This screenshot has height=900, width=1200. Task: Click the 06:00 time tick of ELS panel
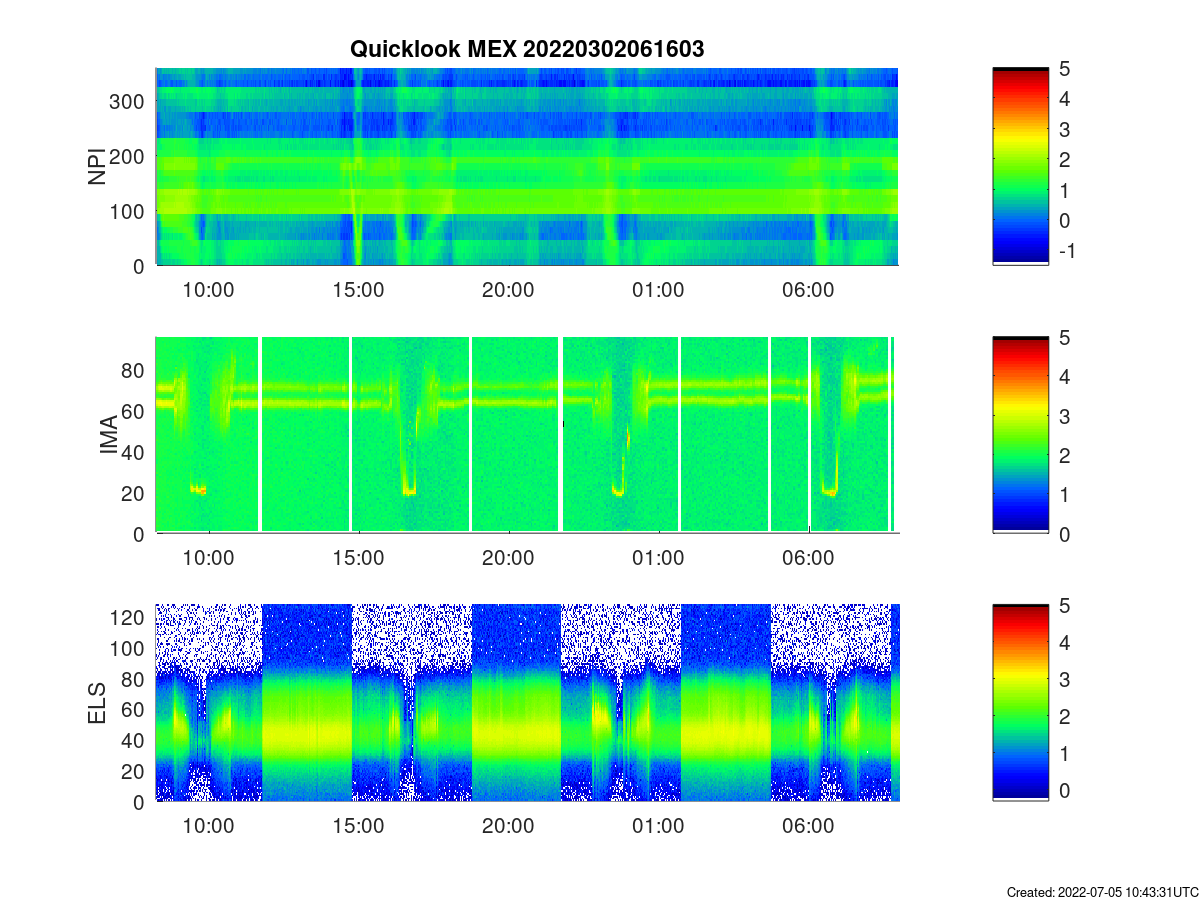coord(808,826)
